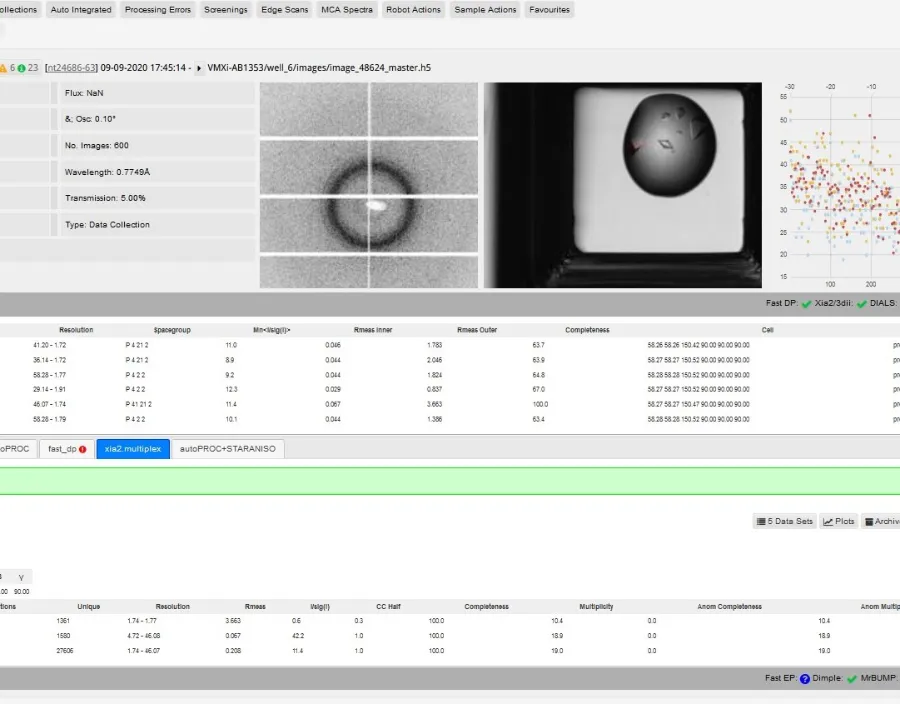
Task: Filter by Robot Actions
Action: click(x=413, y=10)
